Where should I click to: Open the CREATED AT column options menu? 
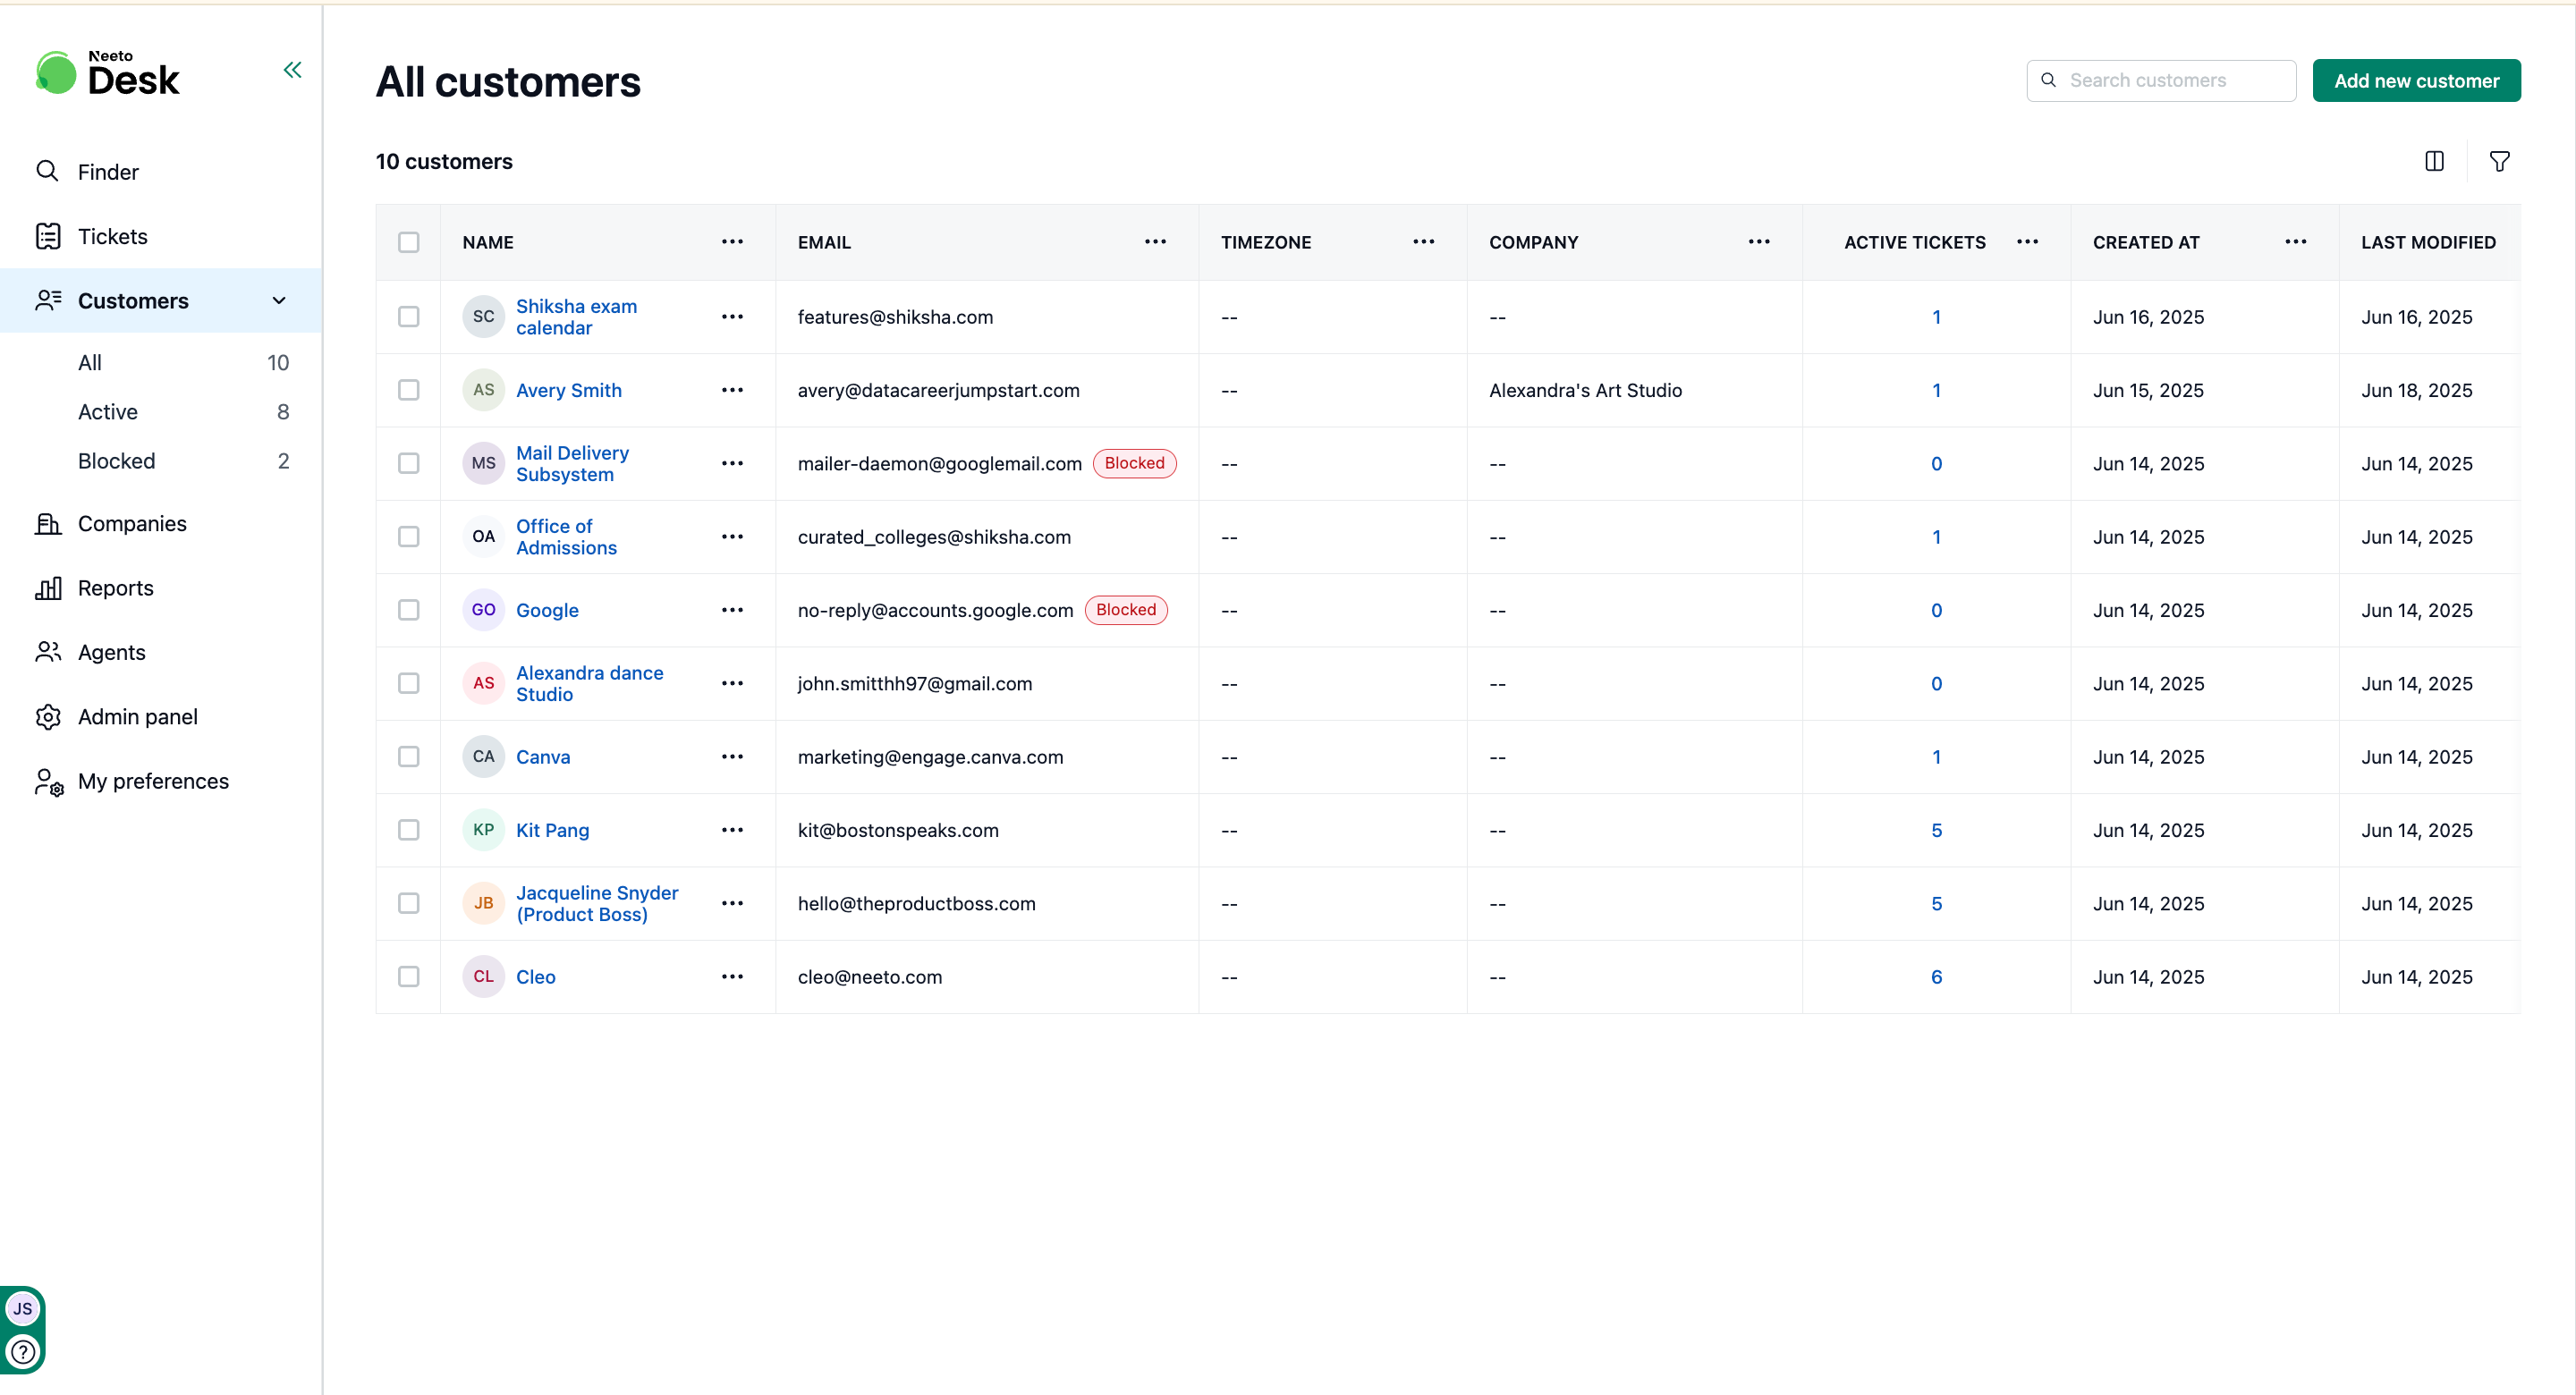2295,242
